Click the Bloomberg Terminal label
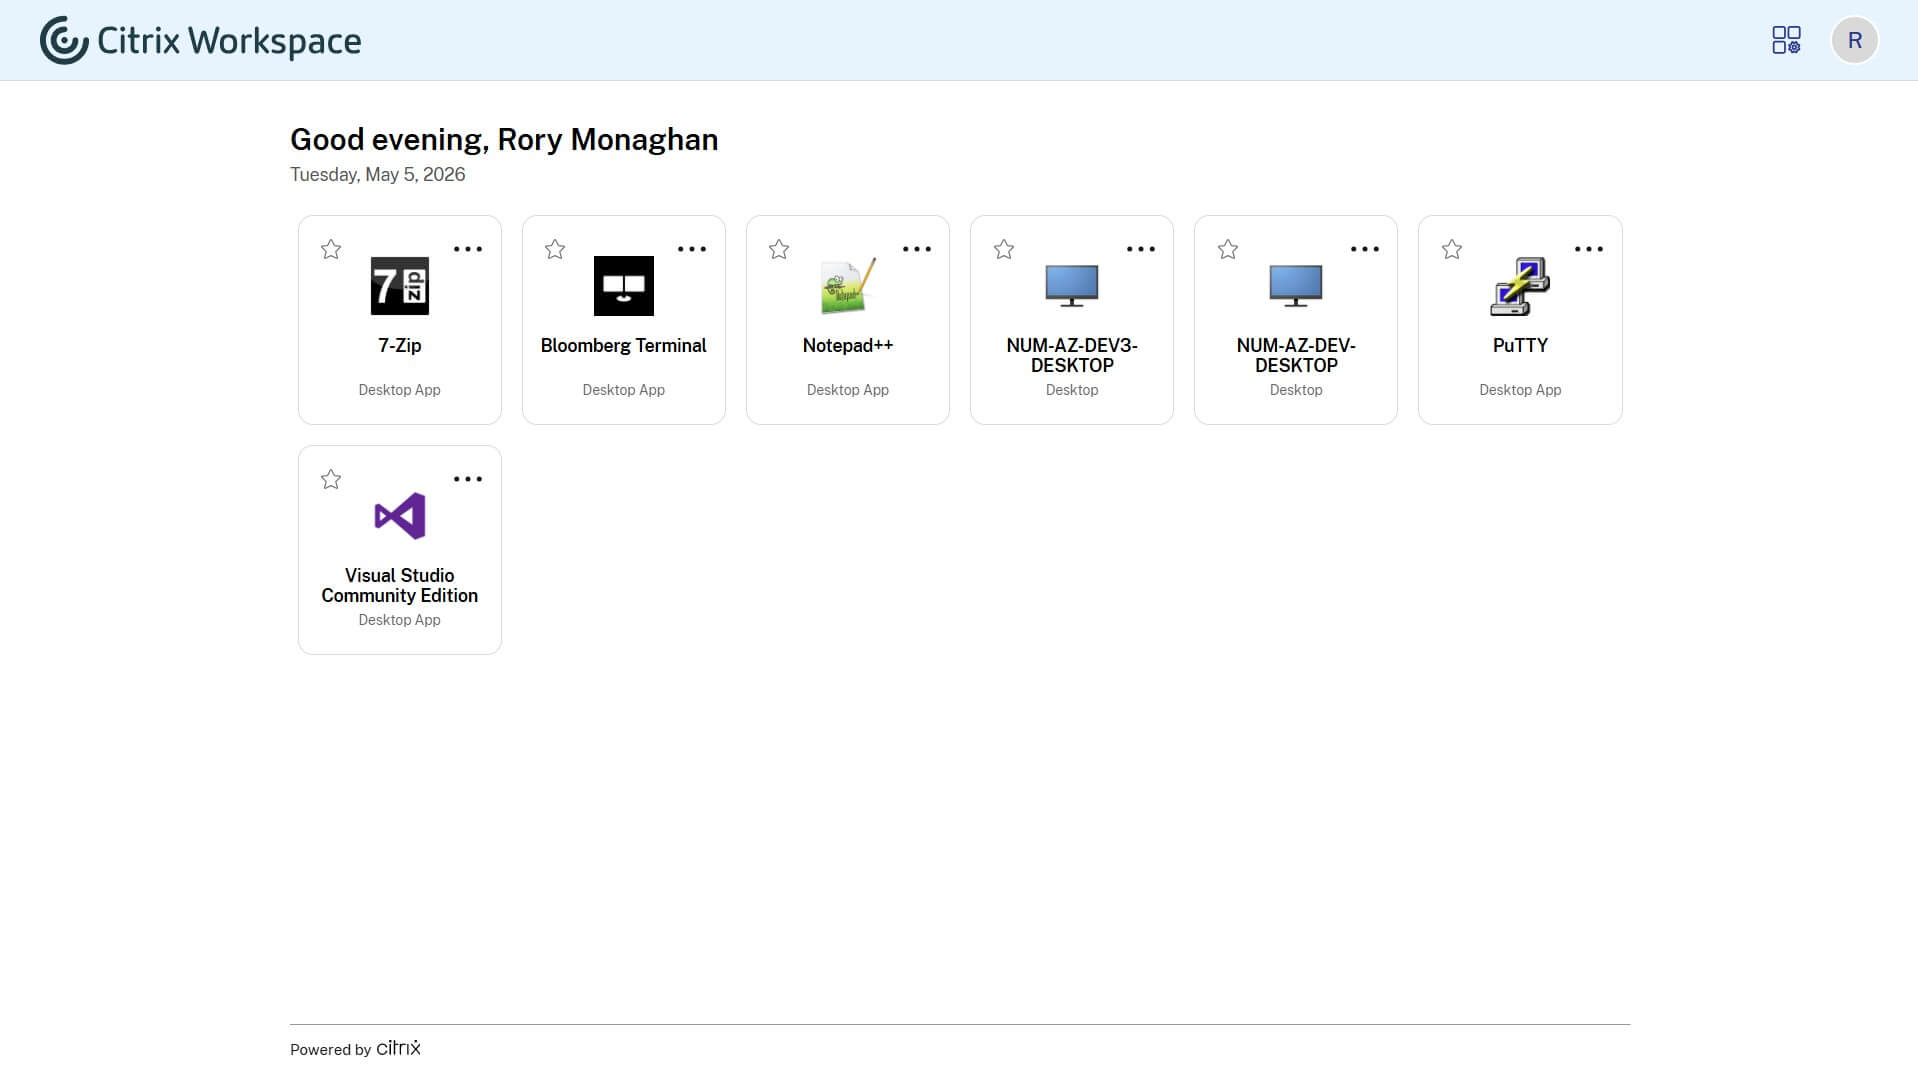The image size is (1918, 1078). click(623, 345)
